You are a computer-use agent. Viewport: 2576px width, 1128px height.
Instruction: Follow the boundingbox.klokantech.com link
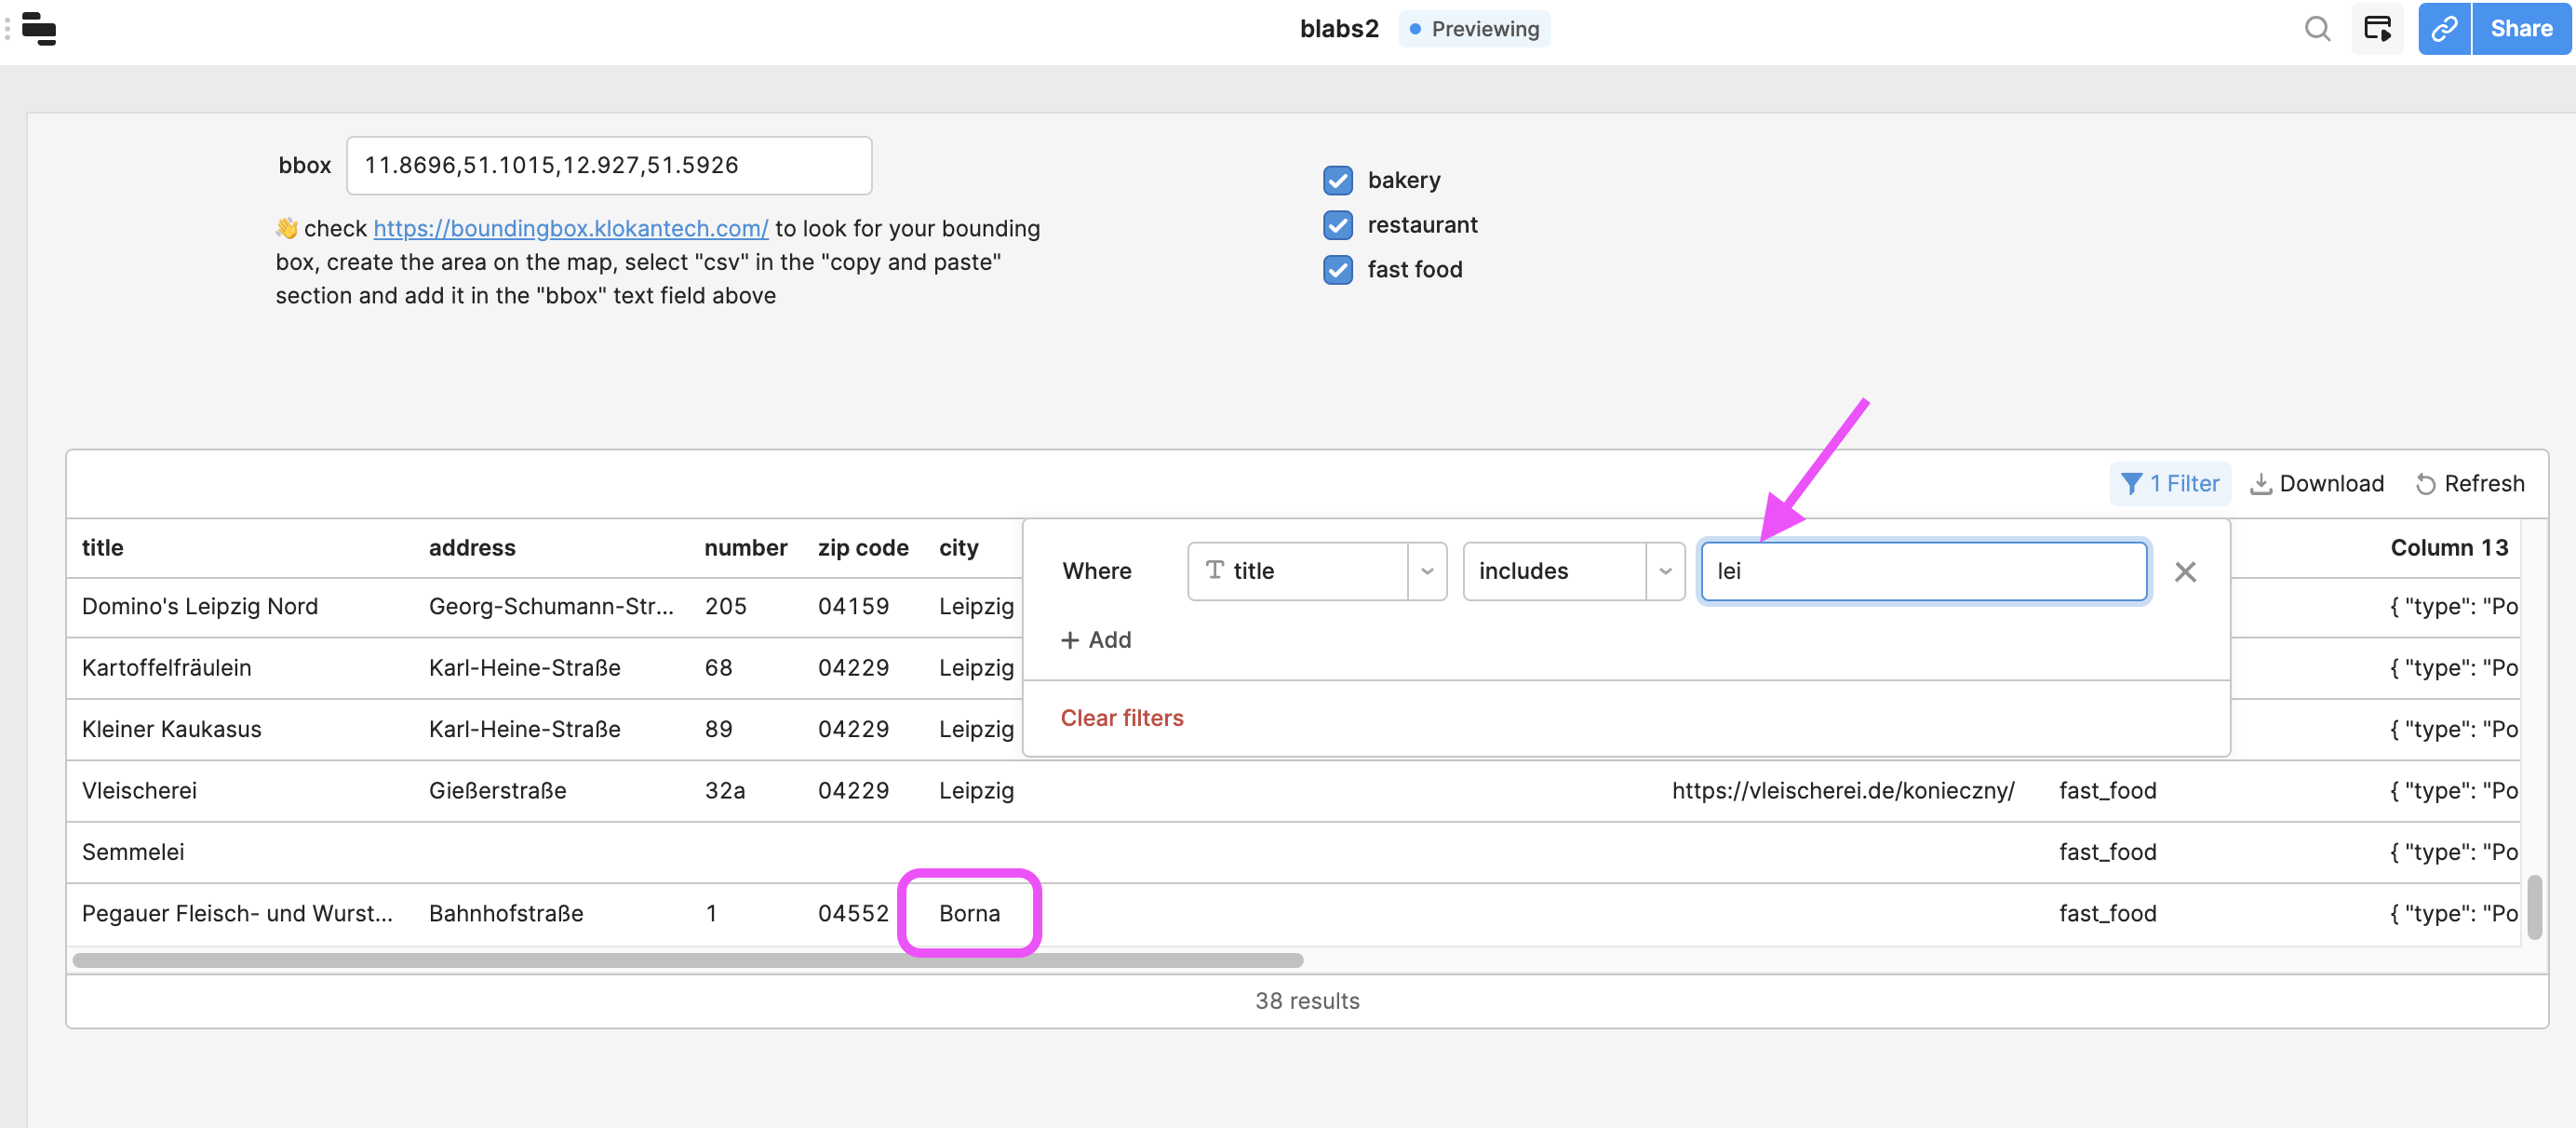click(x=570, y=228)
